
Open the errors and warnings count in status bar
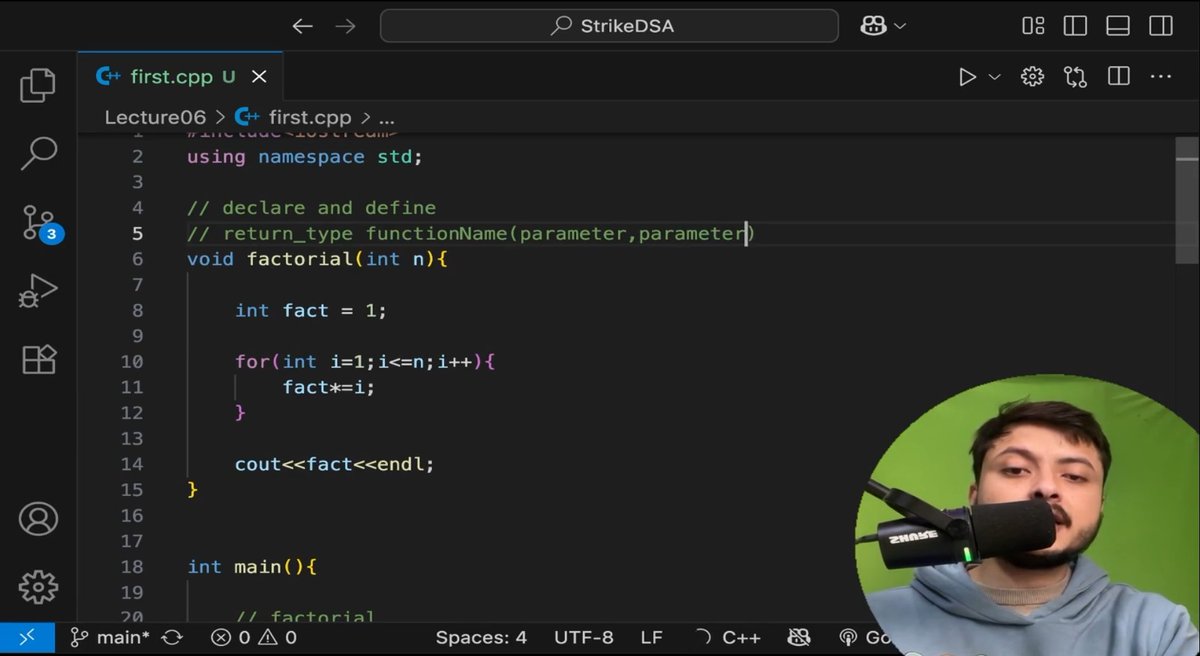click(x=254, y=637)
